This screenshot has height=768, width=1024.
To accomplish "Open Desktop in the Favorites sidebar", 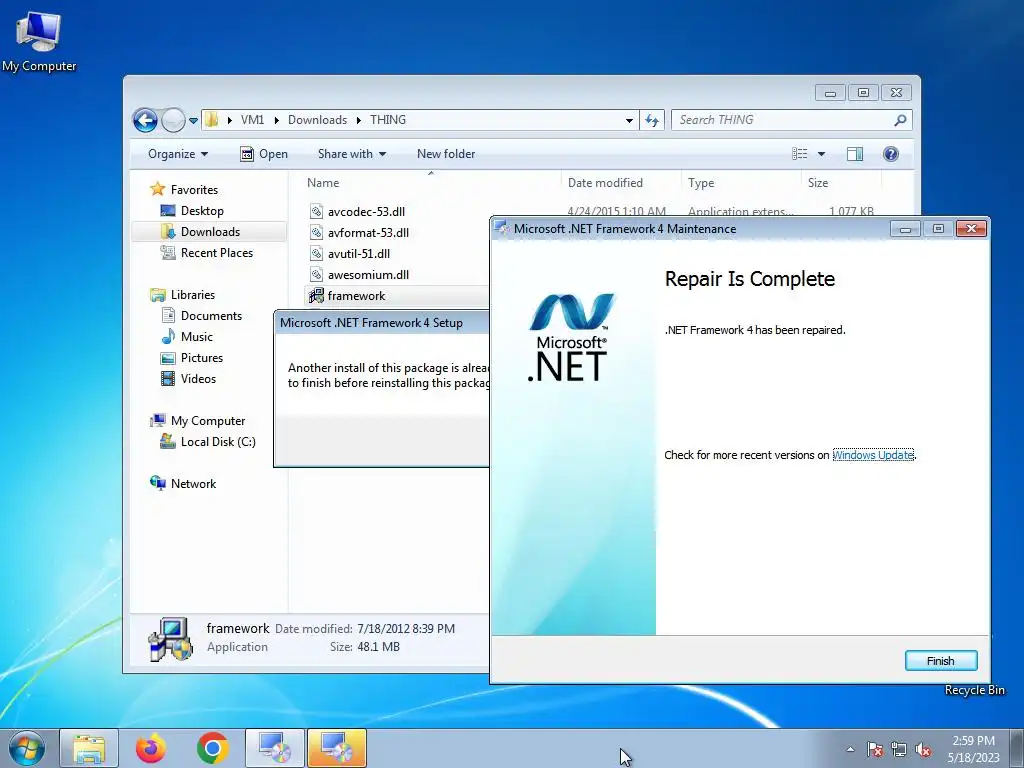I will click(202, 211).
